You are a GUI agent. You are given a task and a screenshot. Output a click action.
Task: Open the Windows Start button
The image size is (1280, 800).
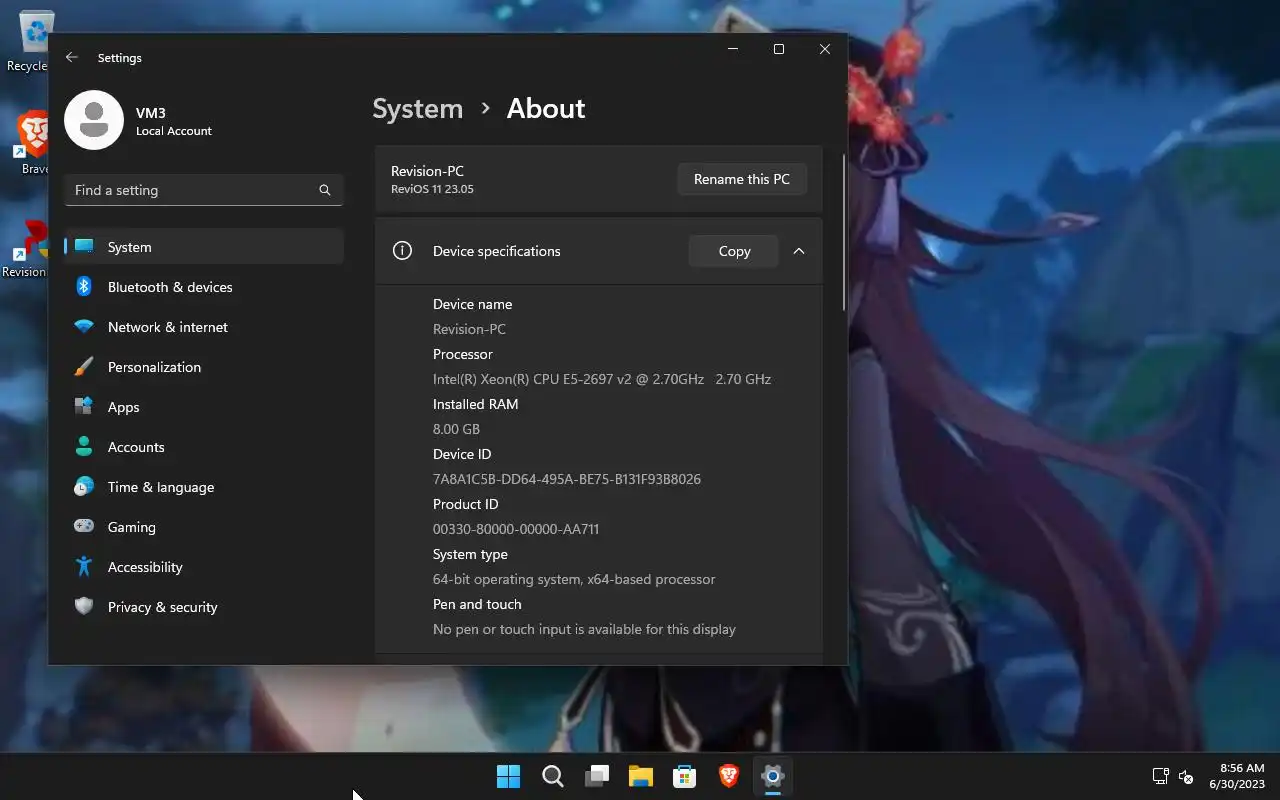(x=508, y=776)
